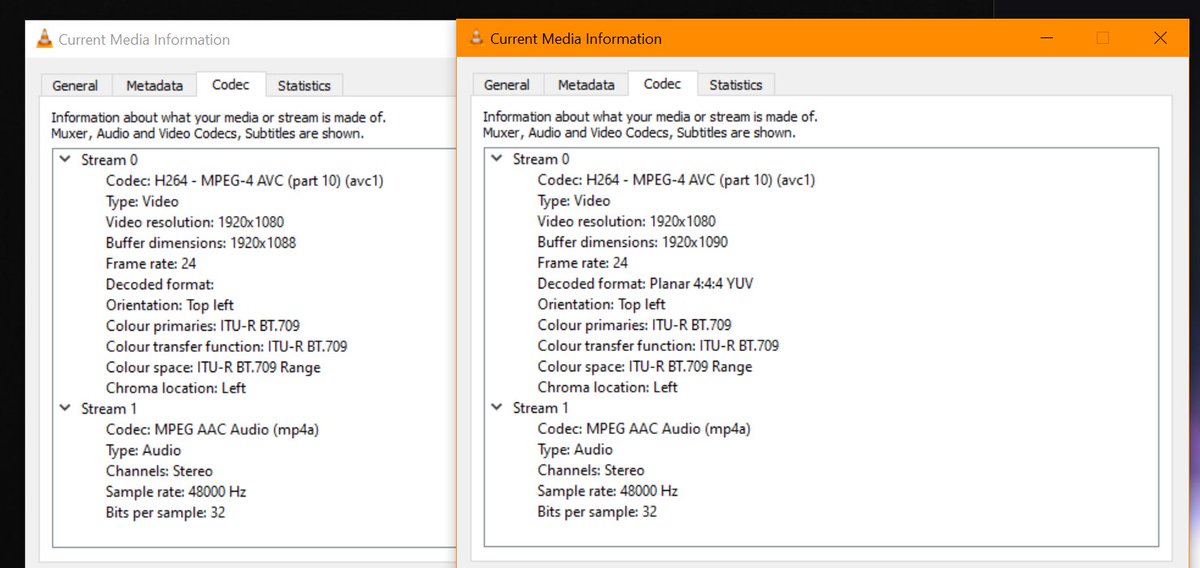This screenshot has width=1200, height=568.
Task: Collapse Stream 0 in left window
Action: tap(65, 159)
